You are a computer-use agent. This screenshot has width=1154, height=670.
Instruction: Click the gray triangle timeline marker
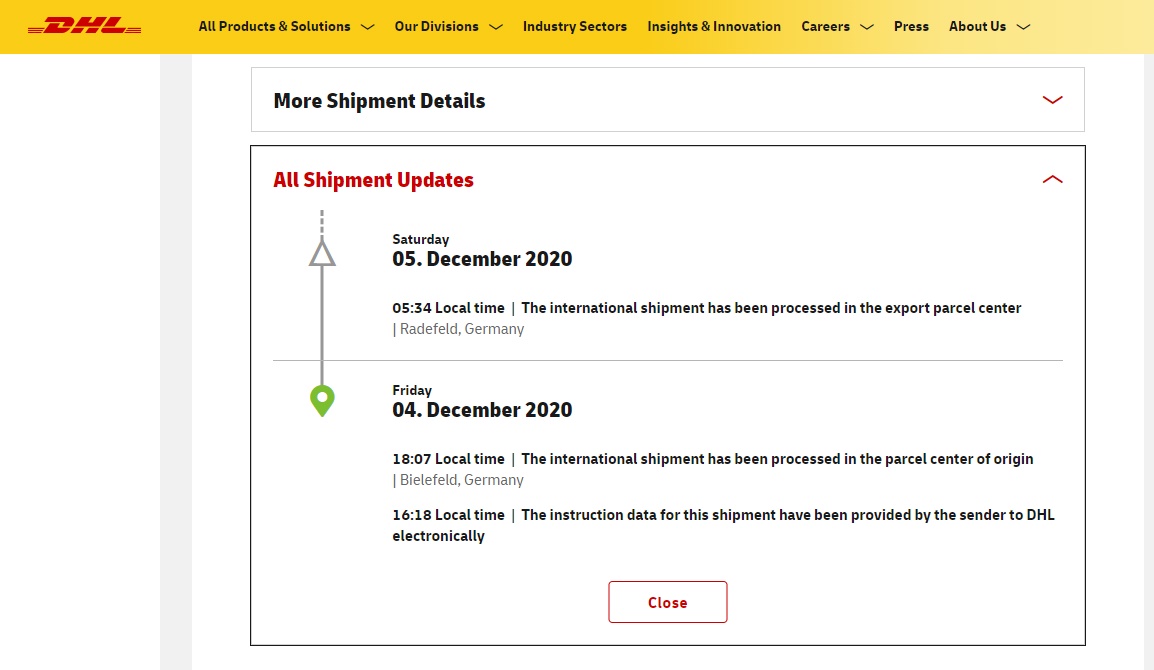tap(322, 253)
